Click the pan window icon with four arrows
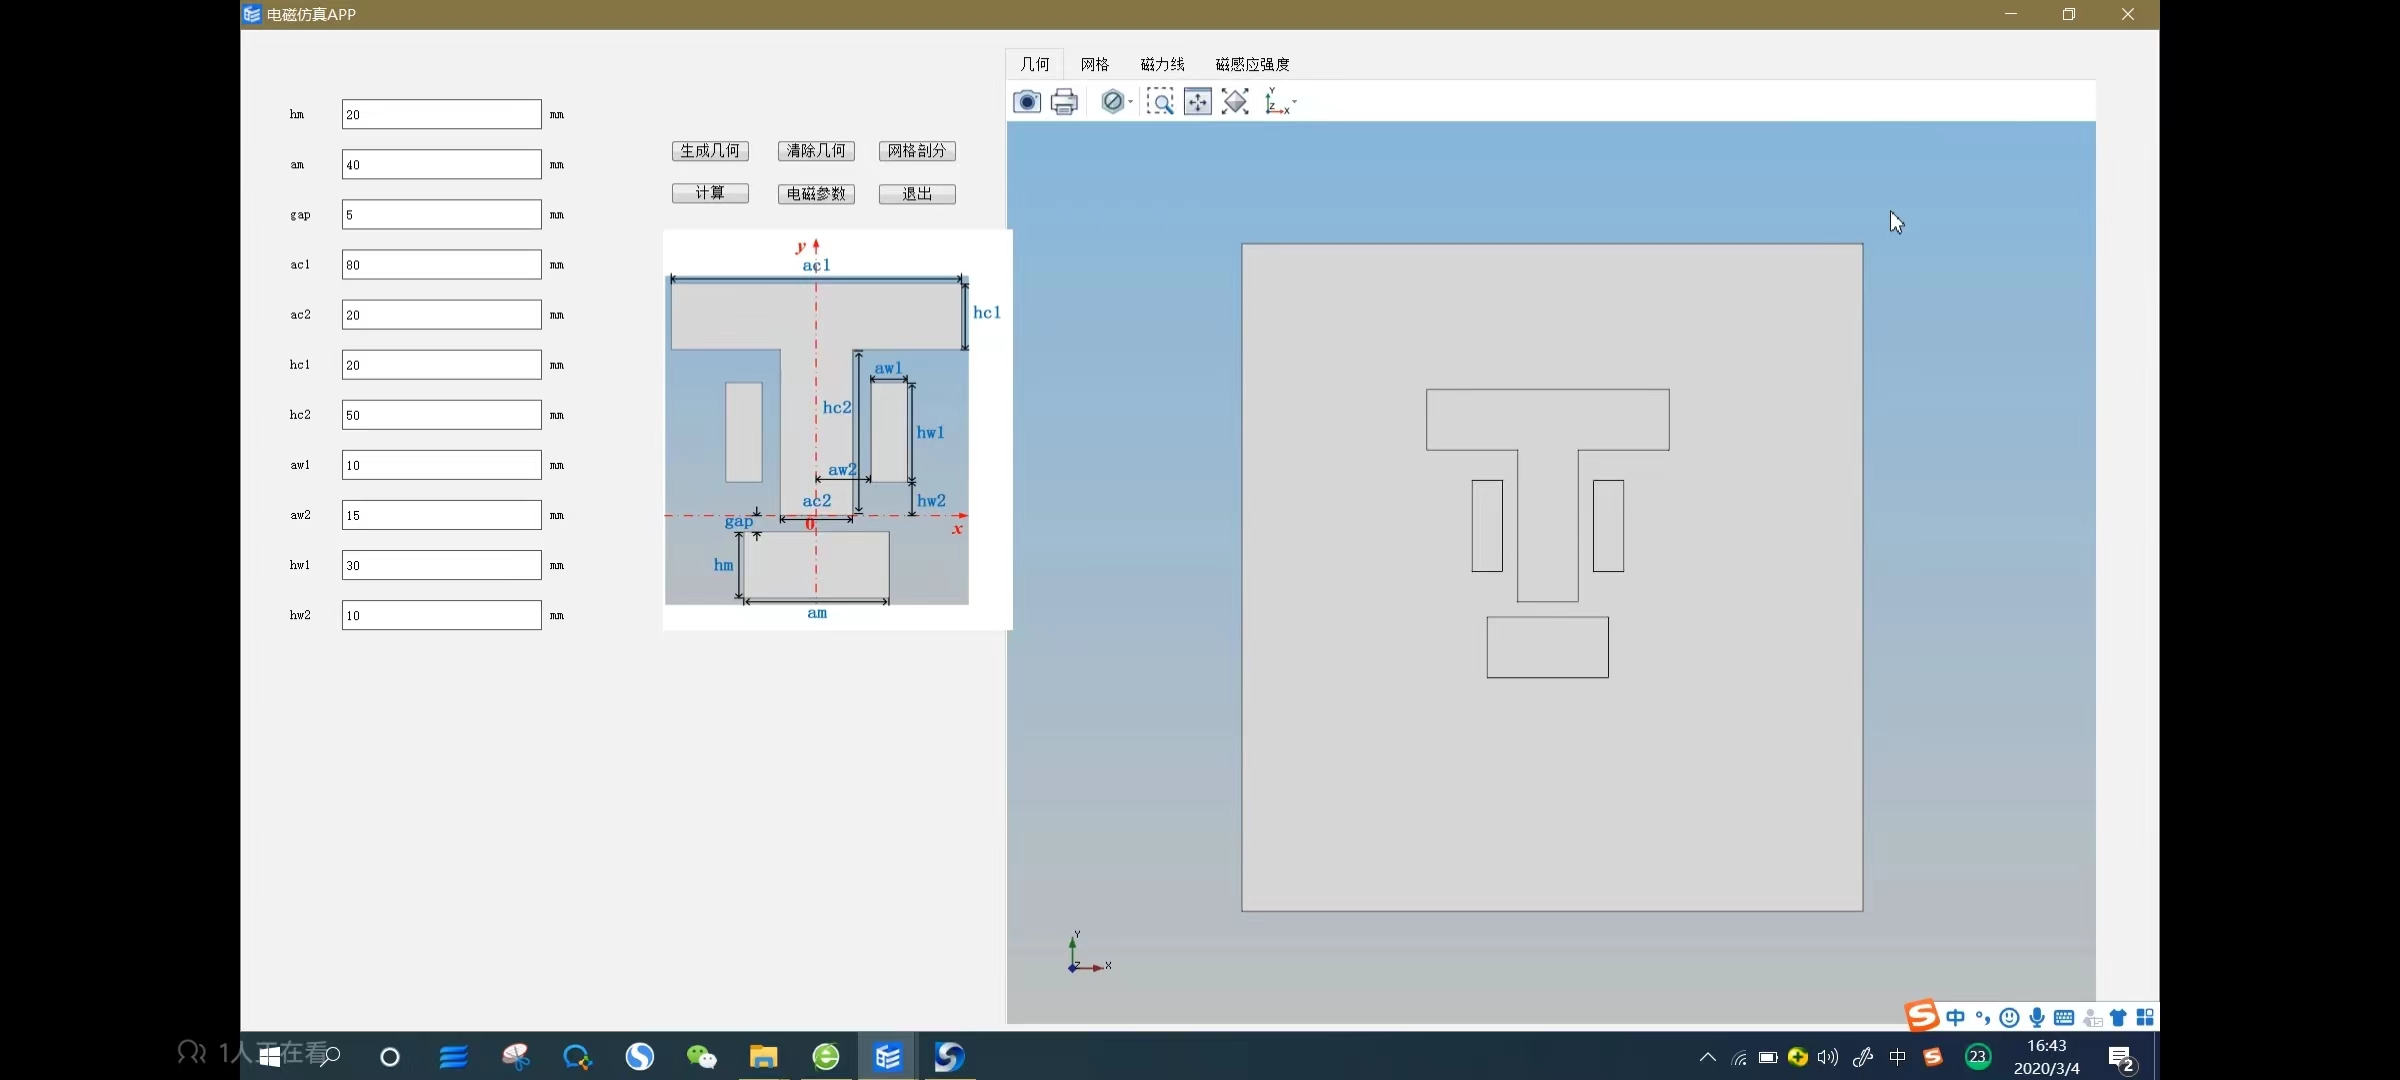 coord(1197,102)
